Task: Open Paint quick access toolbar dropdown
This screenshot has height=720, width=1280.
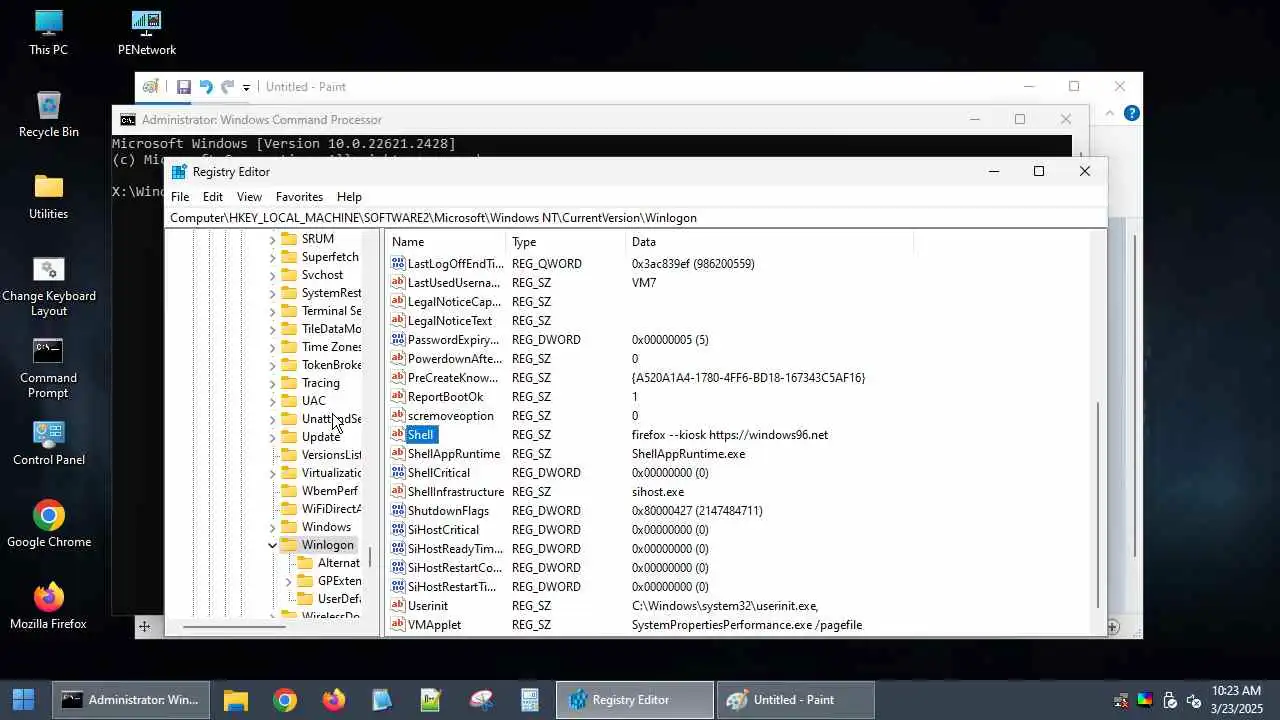Action: [x=246, y=88]
